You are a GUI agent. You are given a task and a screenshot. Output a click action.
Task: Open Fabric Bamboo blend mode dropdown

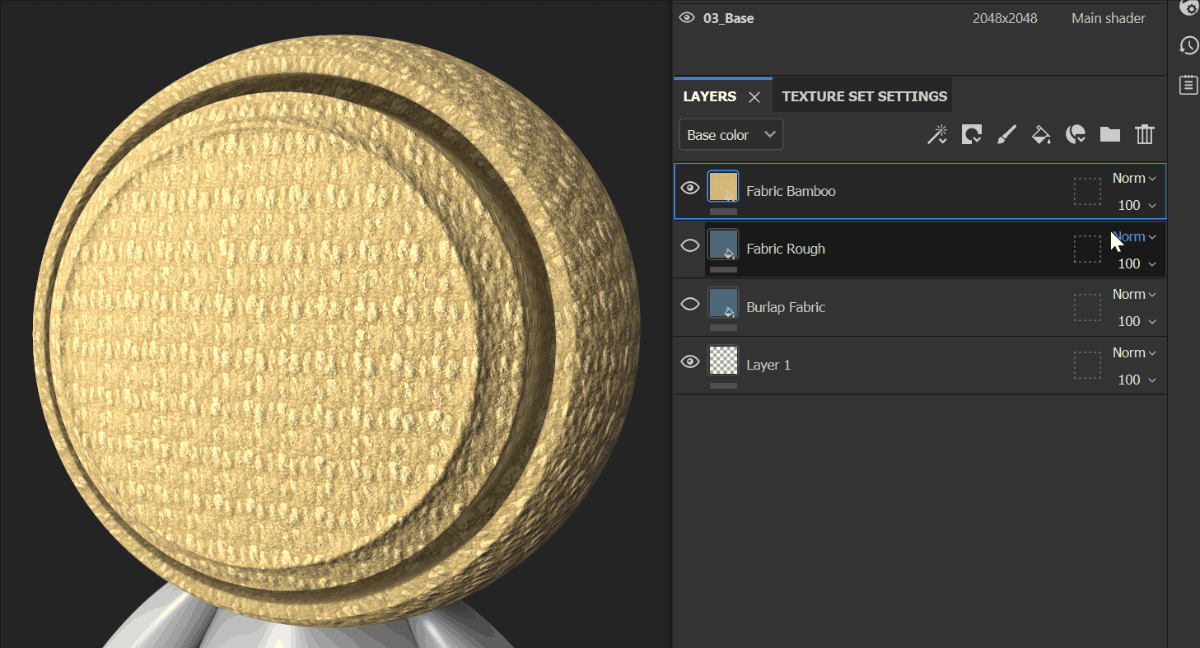[x=1134, y=179]
